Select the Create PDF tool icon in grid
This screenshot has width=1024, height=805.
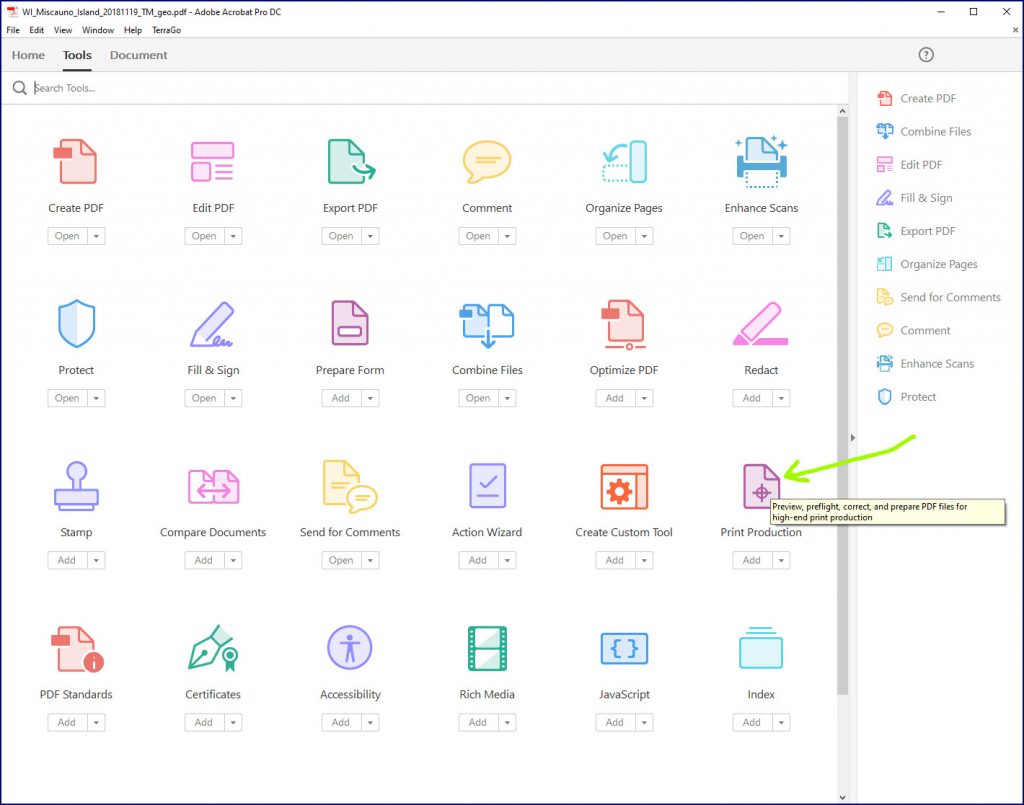(x=75, y=161)
